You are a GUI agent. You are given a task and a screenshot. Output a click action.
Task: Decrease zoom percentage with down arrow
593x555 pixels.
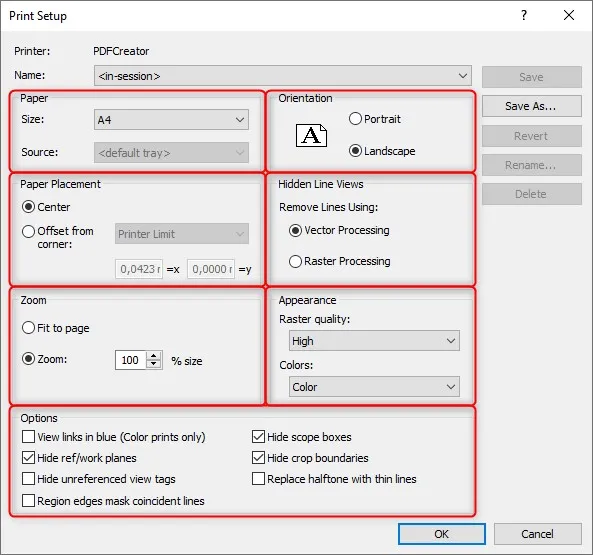[154, 364]
